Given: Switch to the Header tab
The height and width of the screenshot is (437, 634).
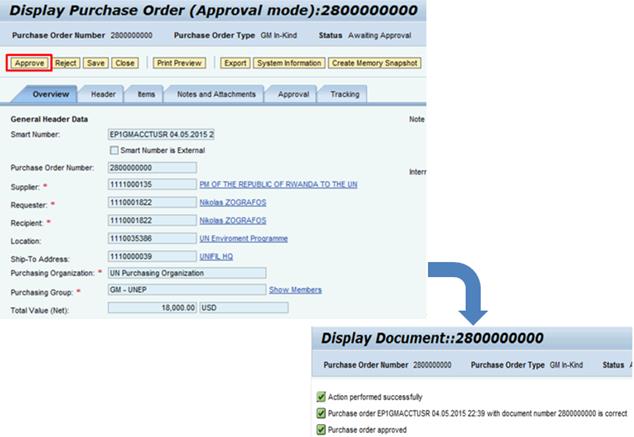Looking at the screenshot, I should coord(103,95).
